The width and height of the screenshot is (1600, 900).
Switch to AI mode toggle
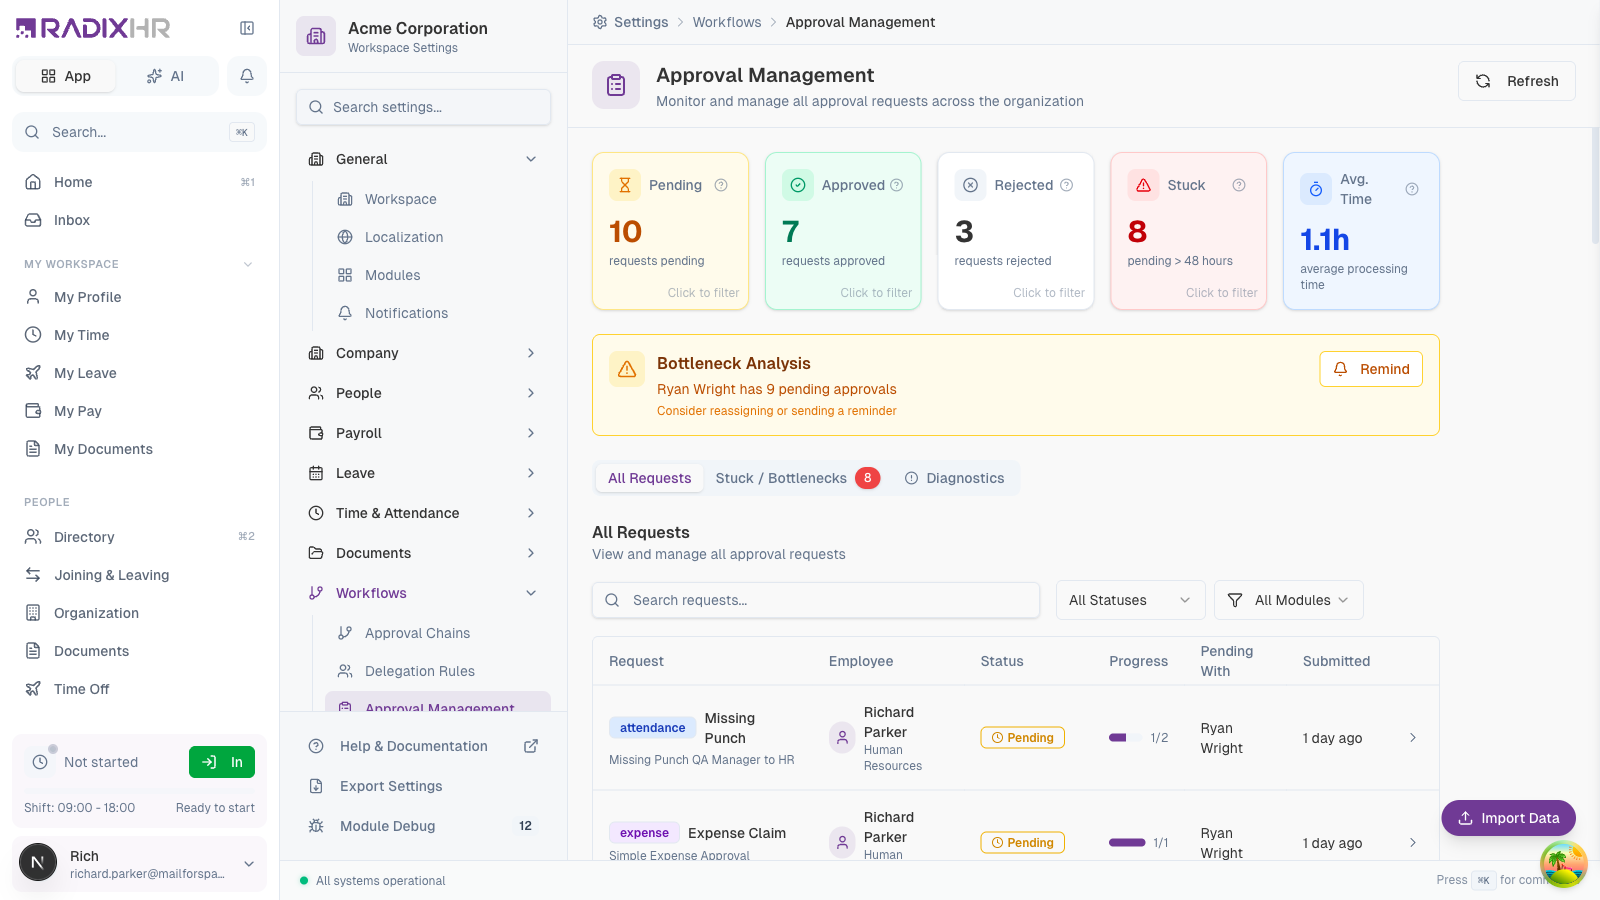coord(166,76)
